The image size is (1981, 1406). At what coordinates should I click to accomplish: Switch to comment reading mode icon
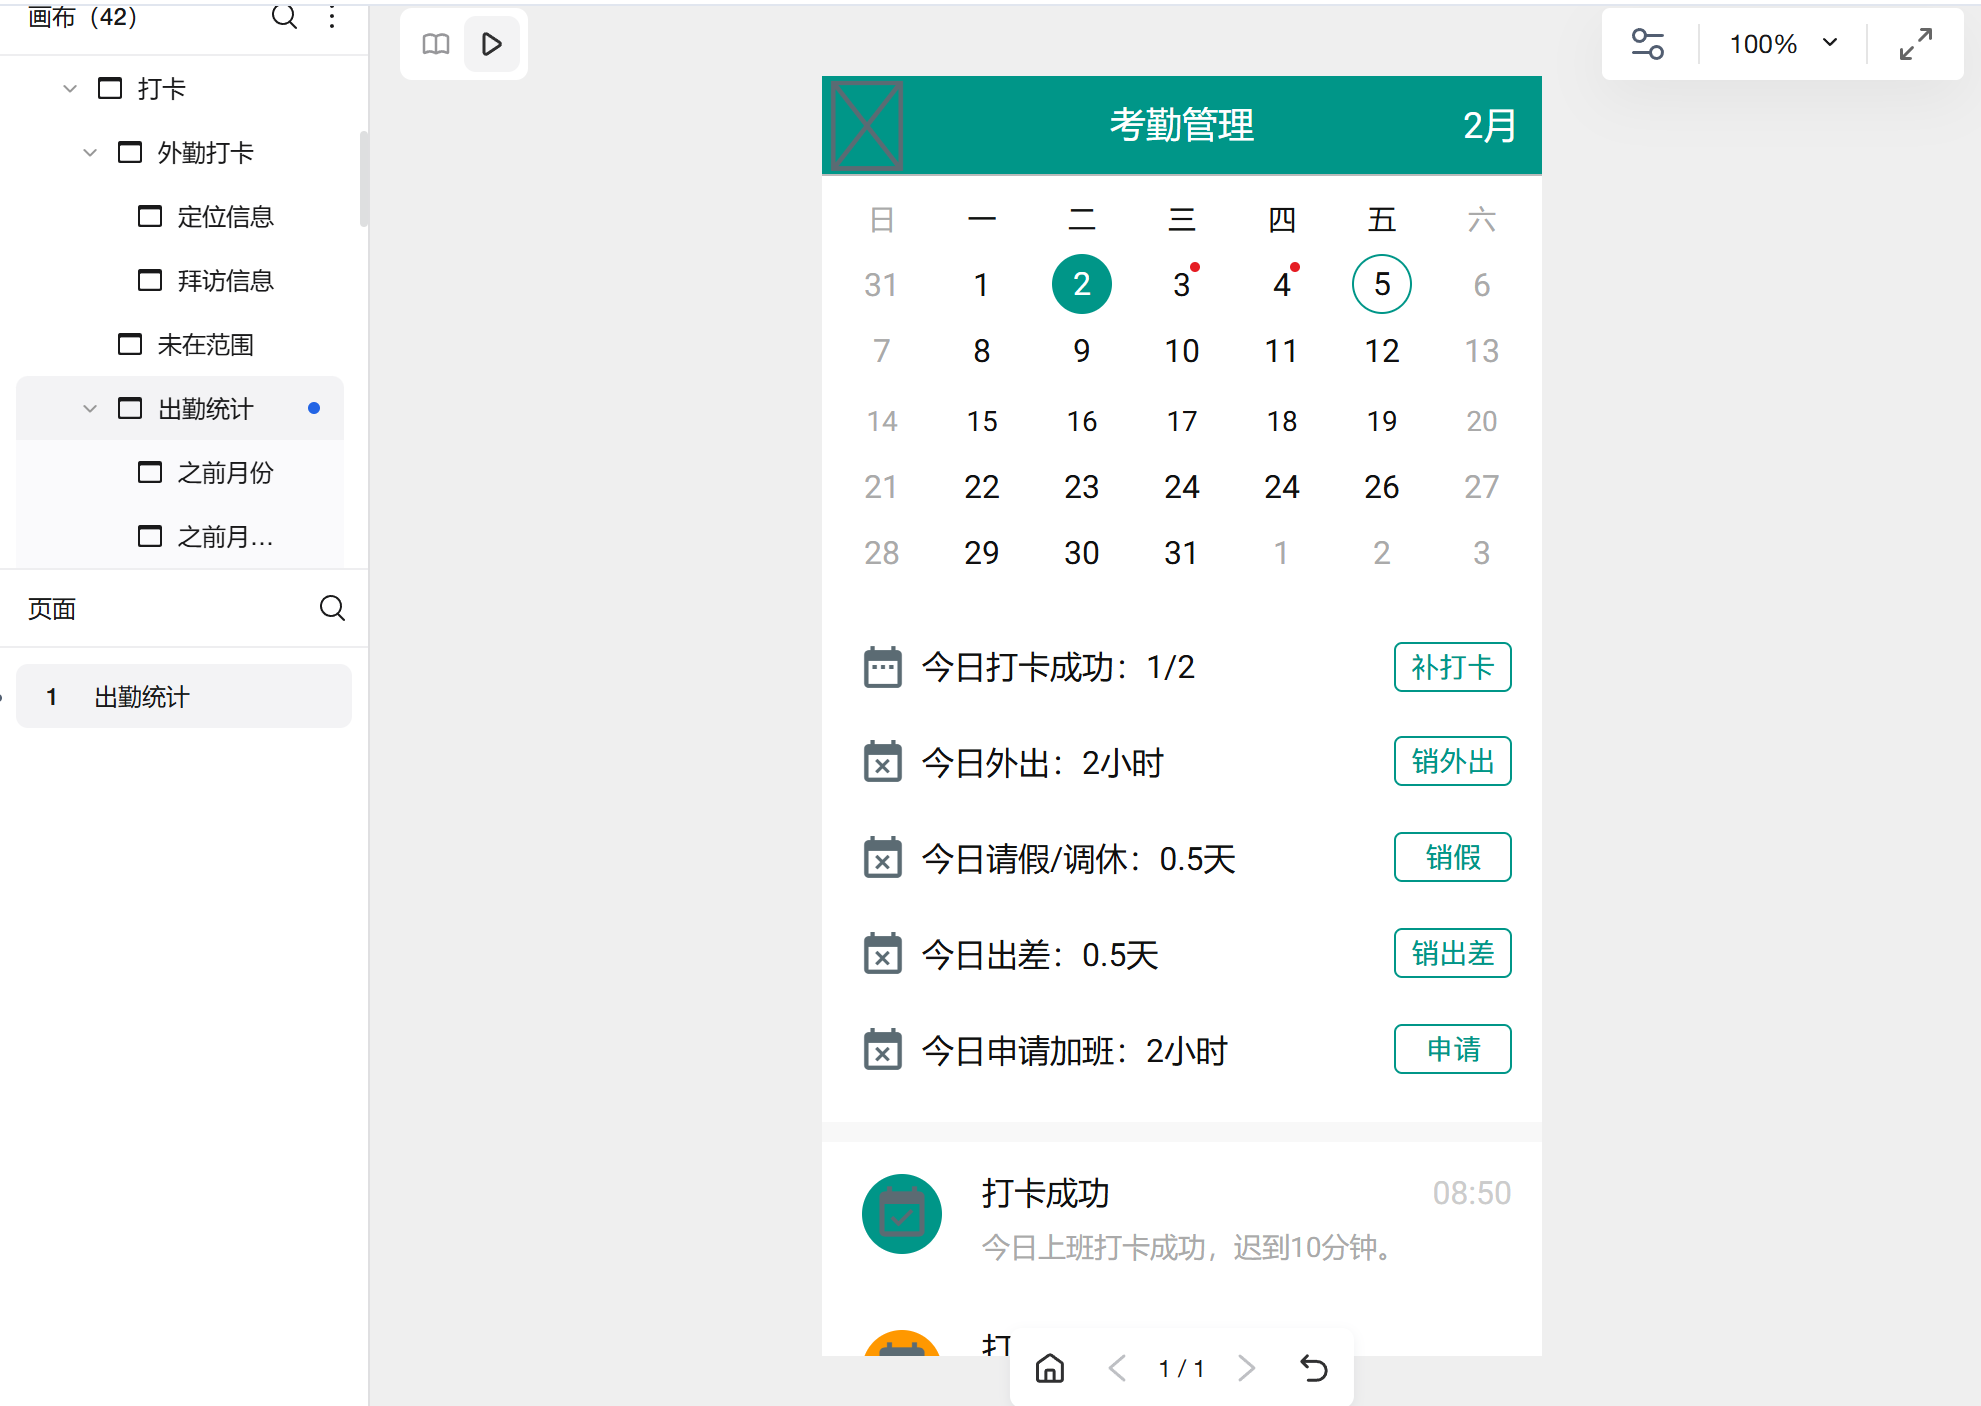pos(435,44)
